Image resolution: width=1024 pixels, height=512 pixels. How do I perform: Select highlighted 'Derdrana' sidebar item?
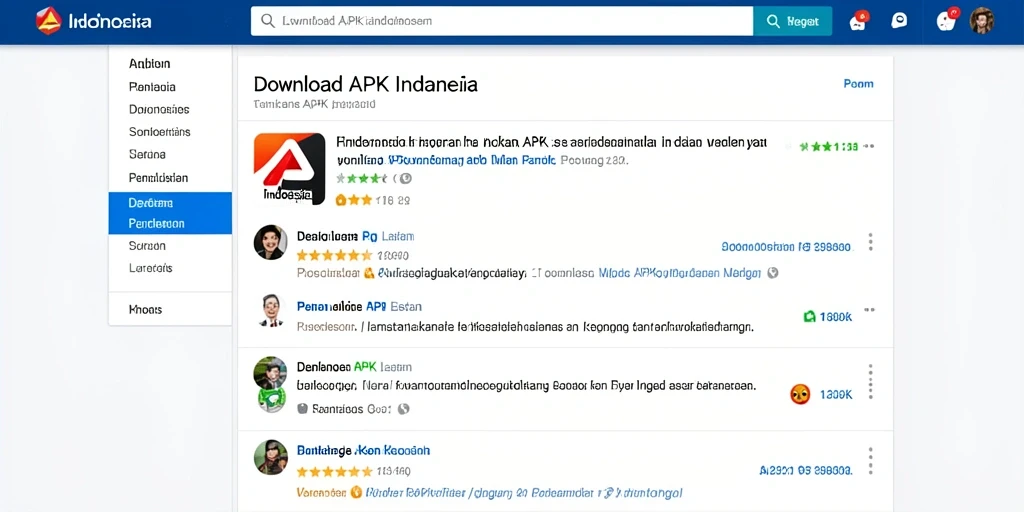tap(170, 202)
